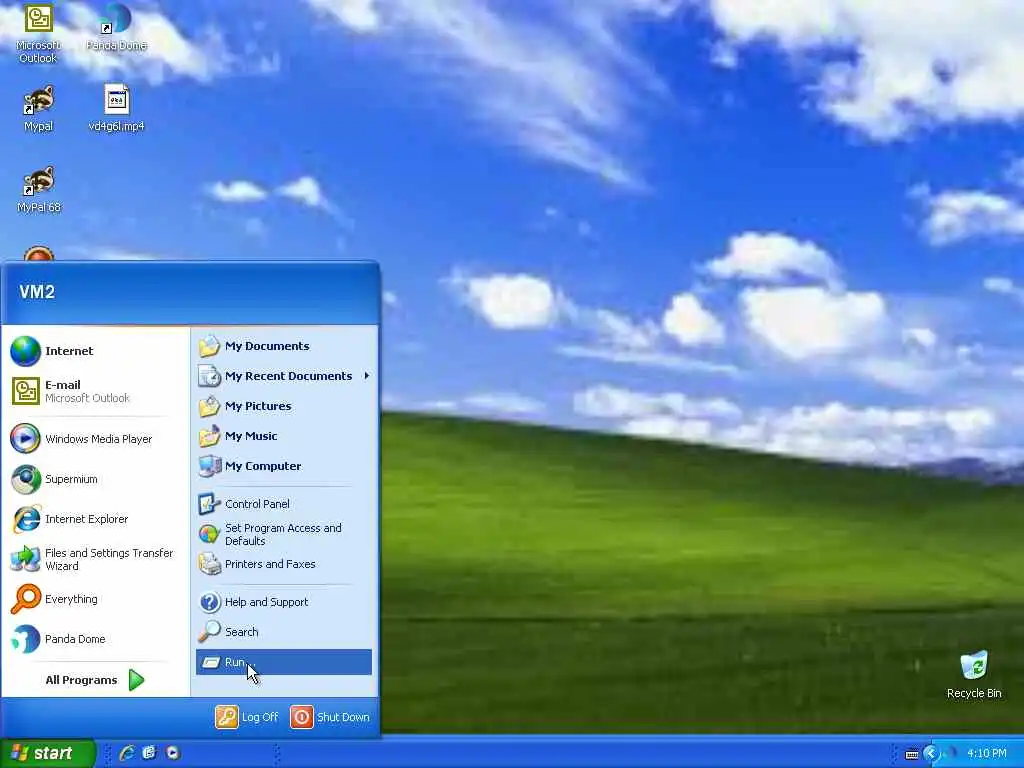The image size is (1024, 768).
Task: Open Set Program Access and Defaults
Action: 283,534
